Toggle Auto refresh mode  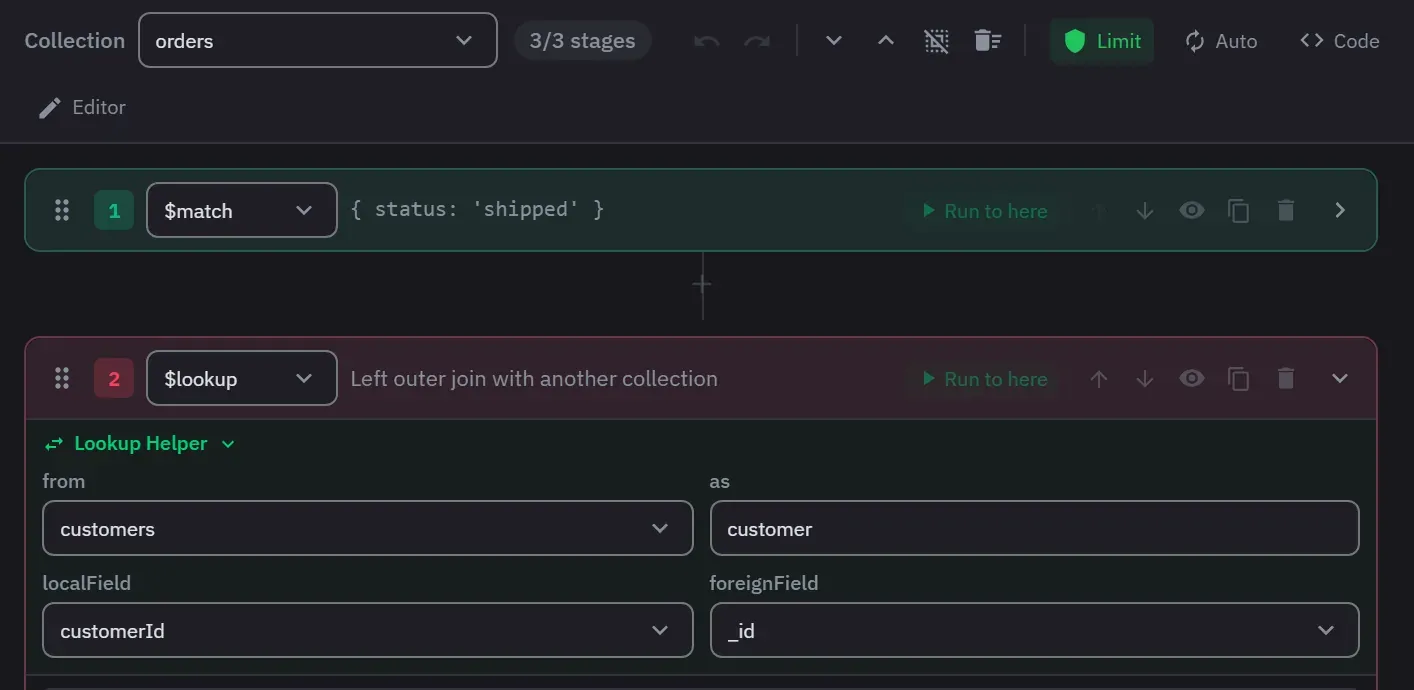point(1221,41)
